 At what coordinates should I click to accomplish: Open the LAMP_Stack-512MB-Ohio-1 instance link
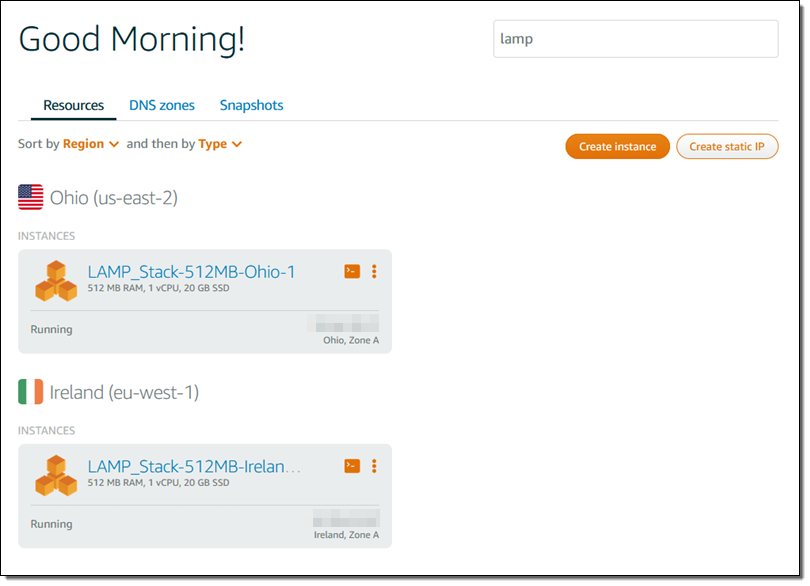[x=192, y=271]
